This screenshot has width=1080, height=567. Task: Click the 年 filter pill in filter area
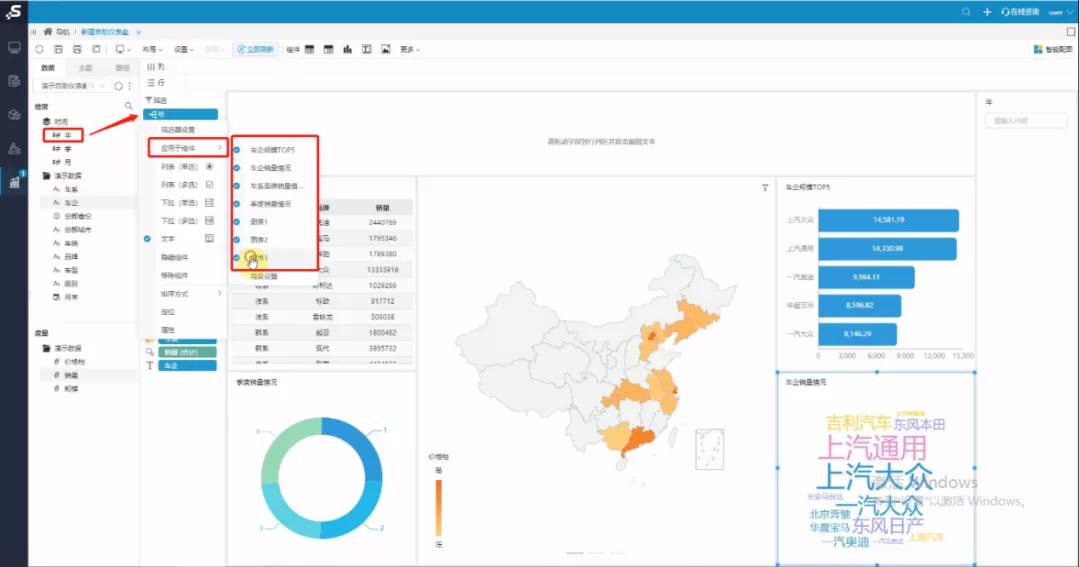click(180, 114)
